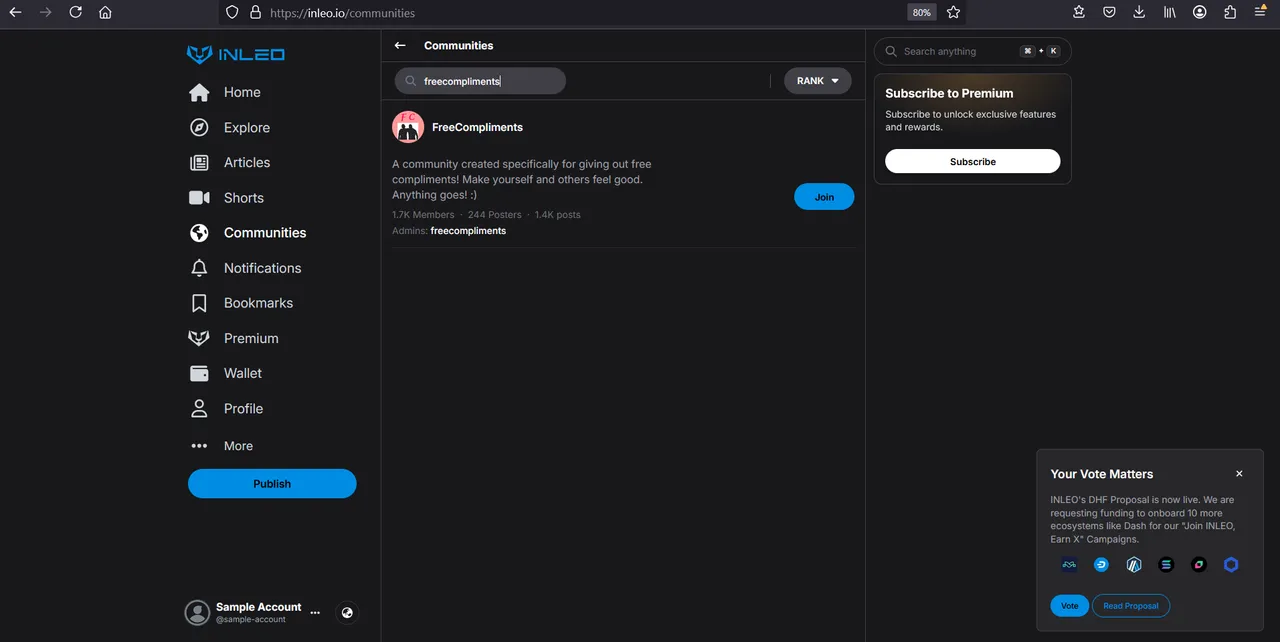This screenshot has height=642, width=1280.
Task: Click the community search magnifier icon
Action: tap(410, 81)
